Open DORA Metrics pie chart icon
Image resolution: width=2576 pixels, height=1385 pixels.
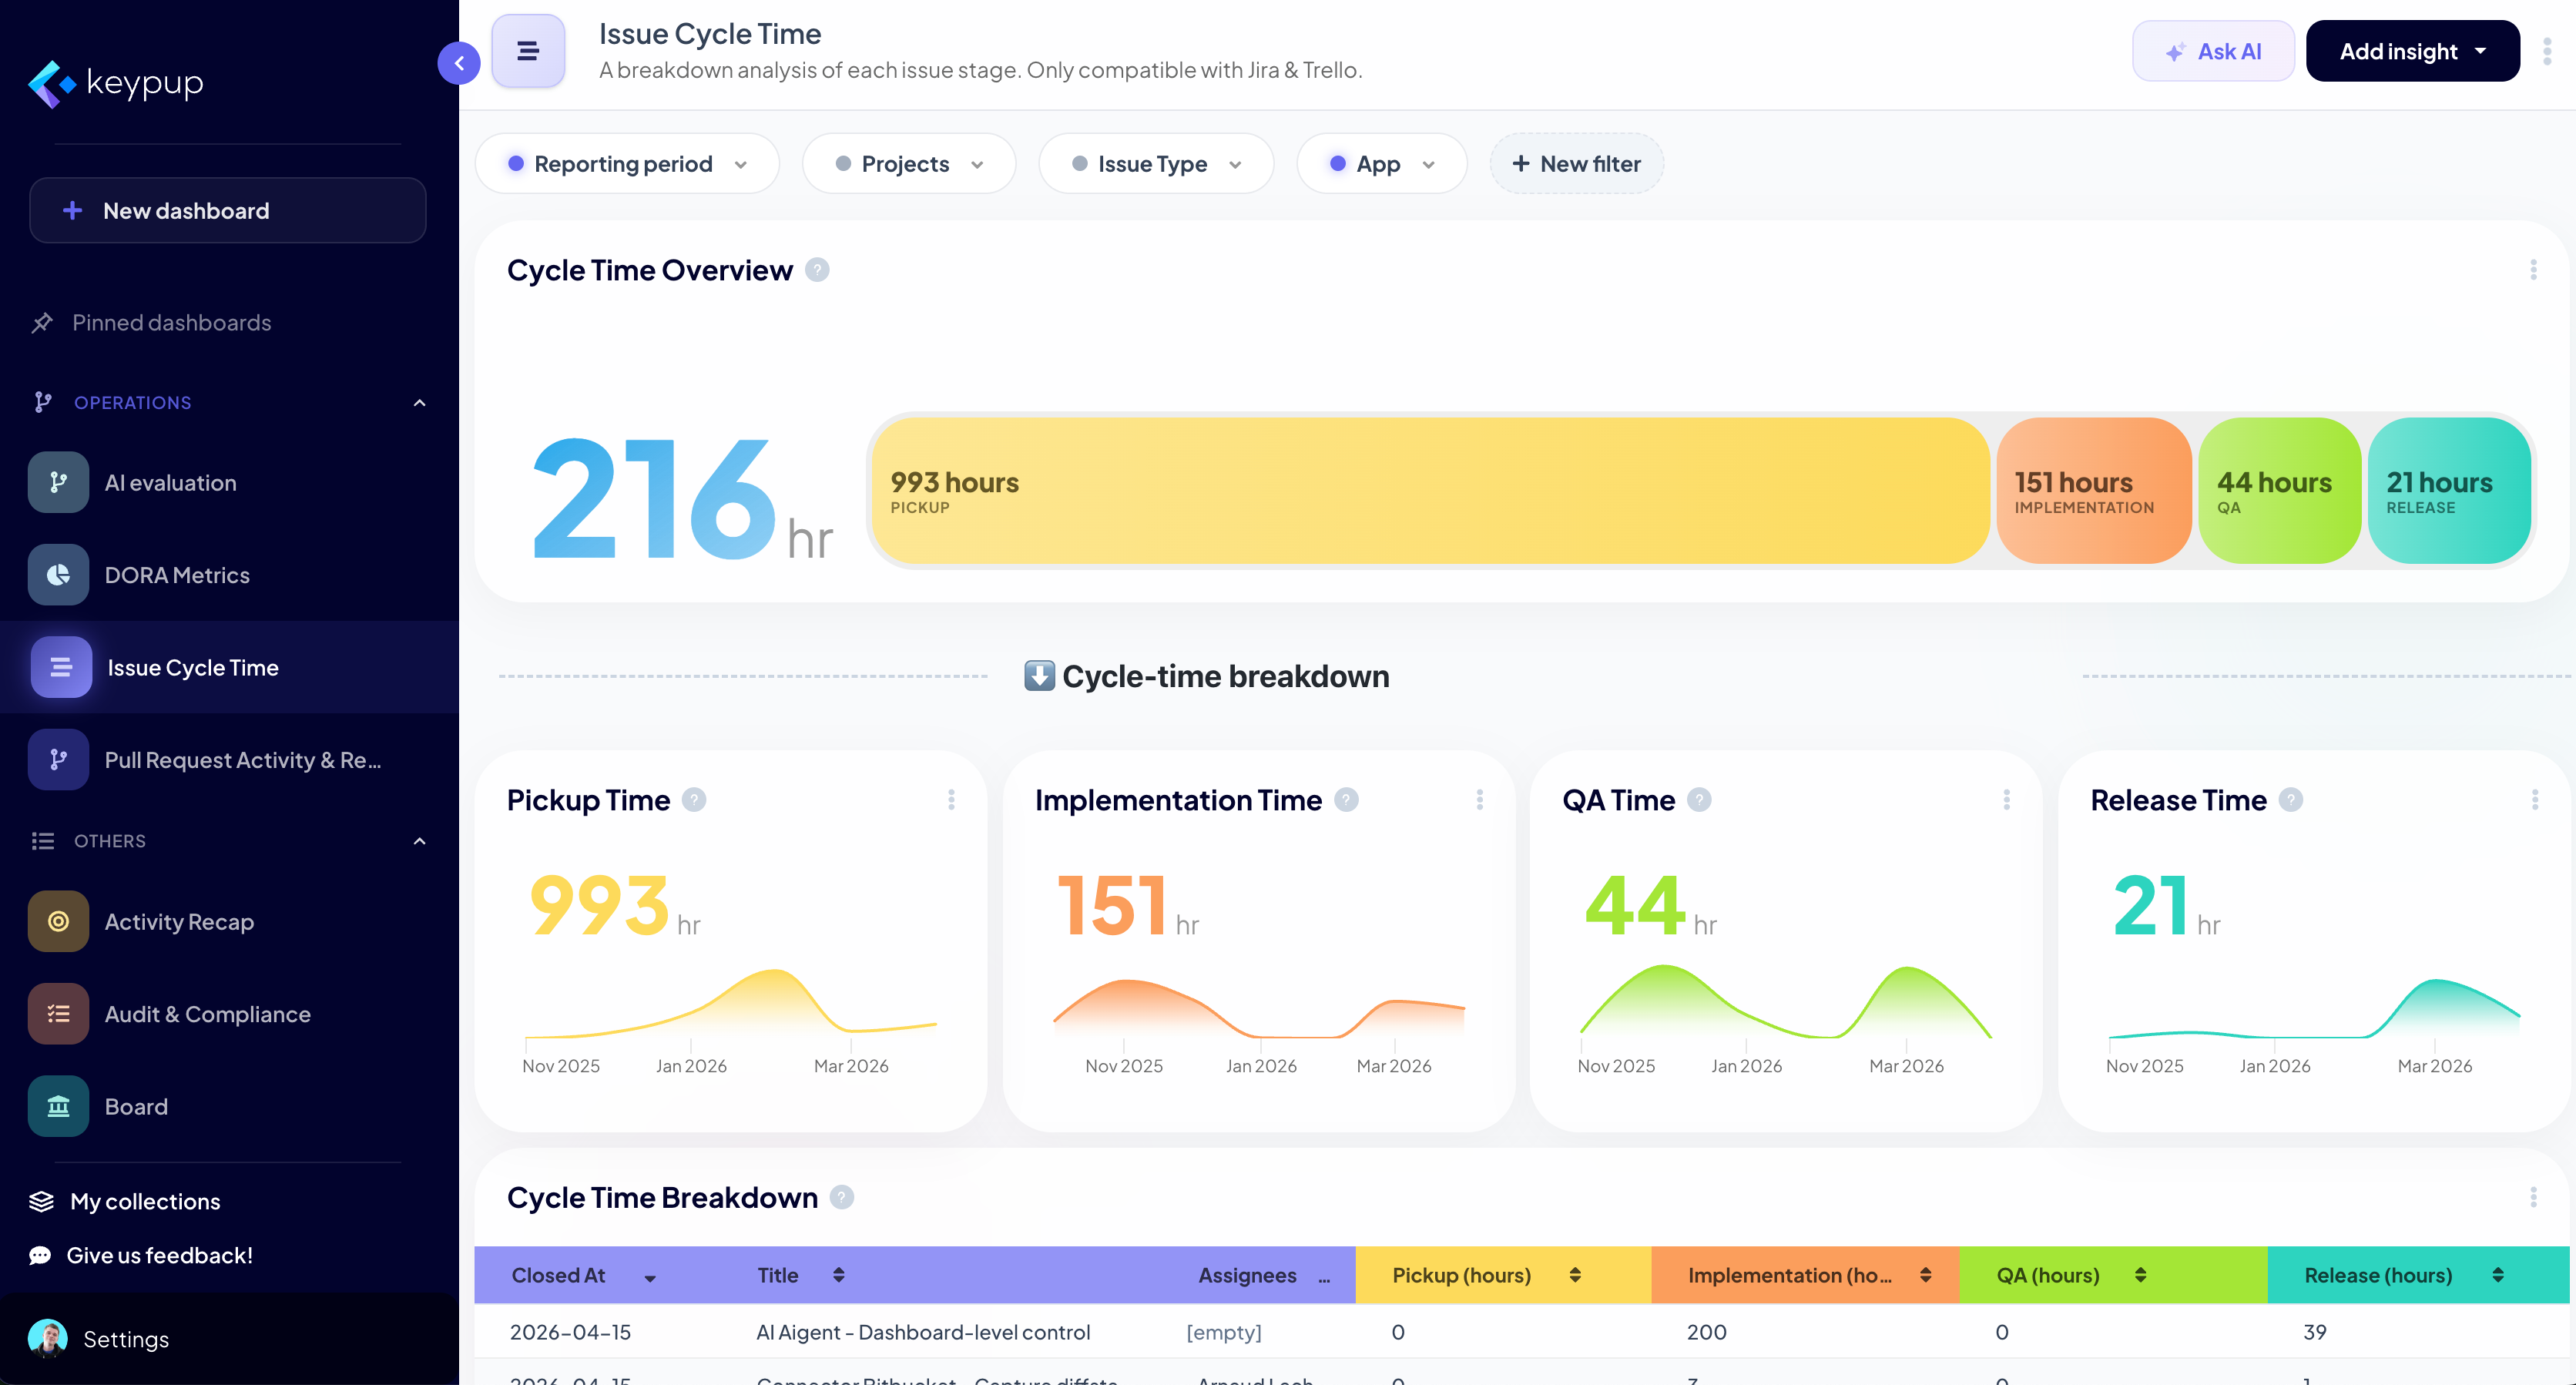(x=59, y=575)
